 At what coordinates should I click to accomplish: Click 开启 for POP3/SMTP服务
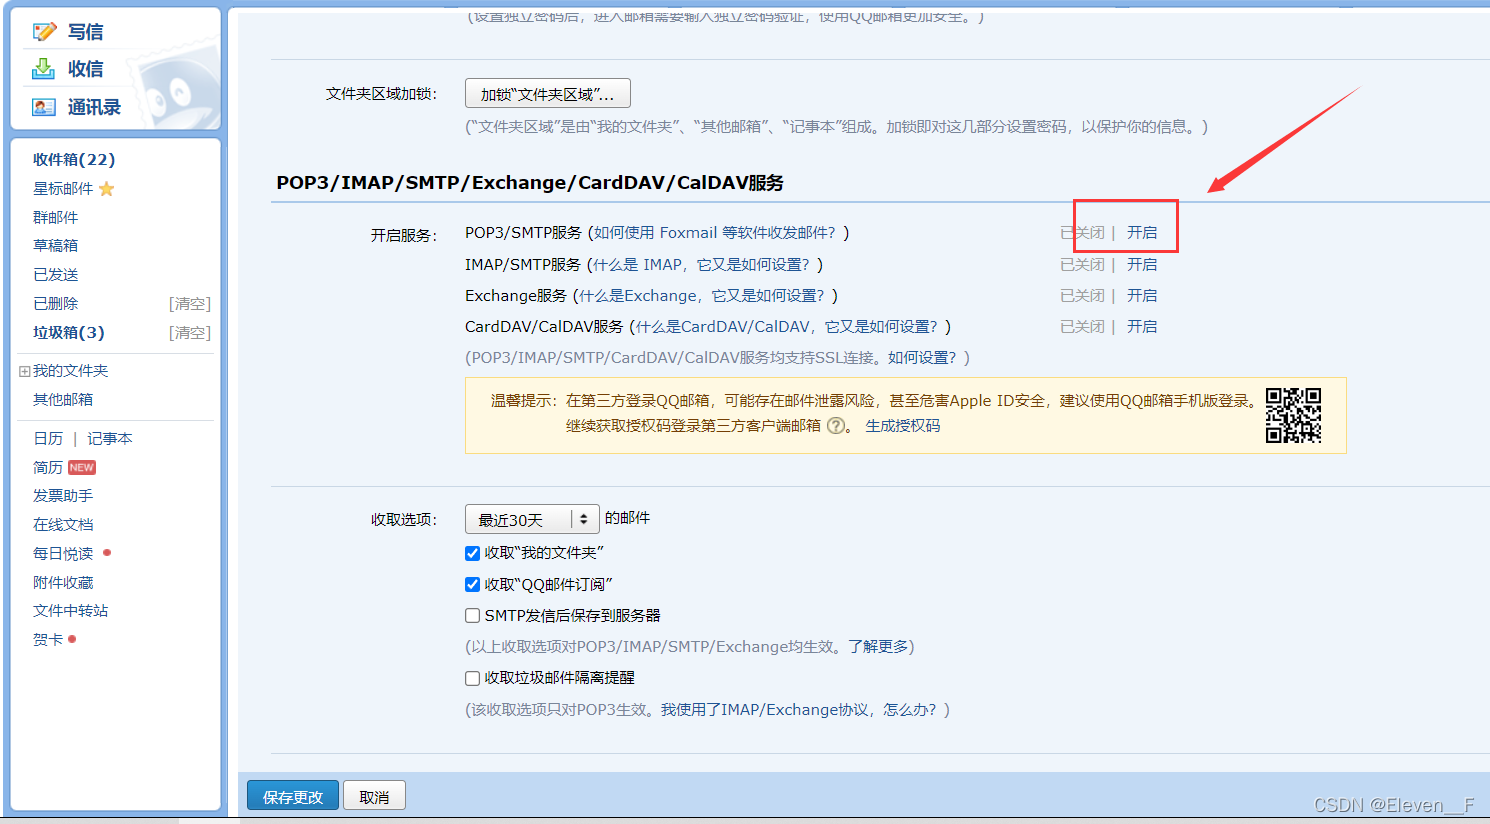1142,233
